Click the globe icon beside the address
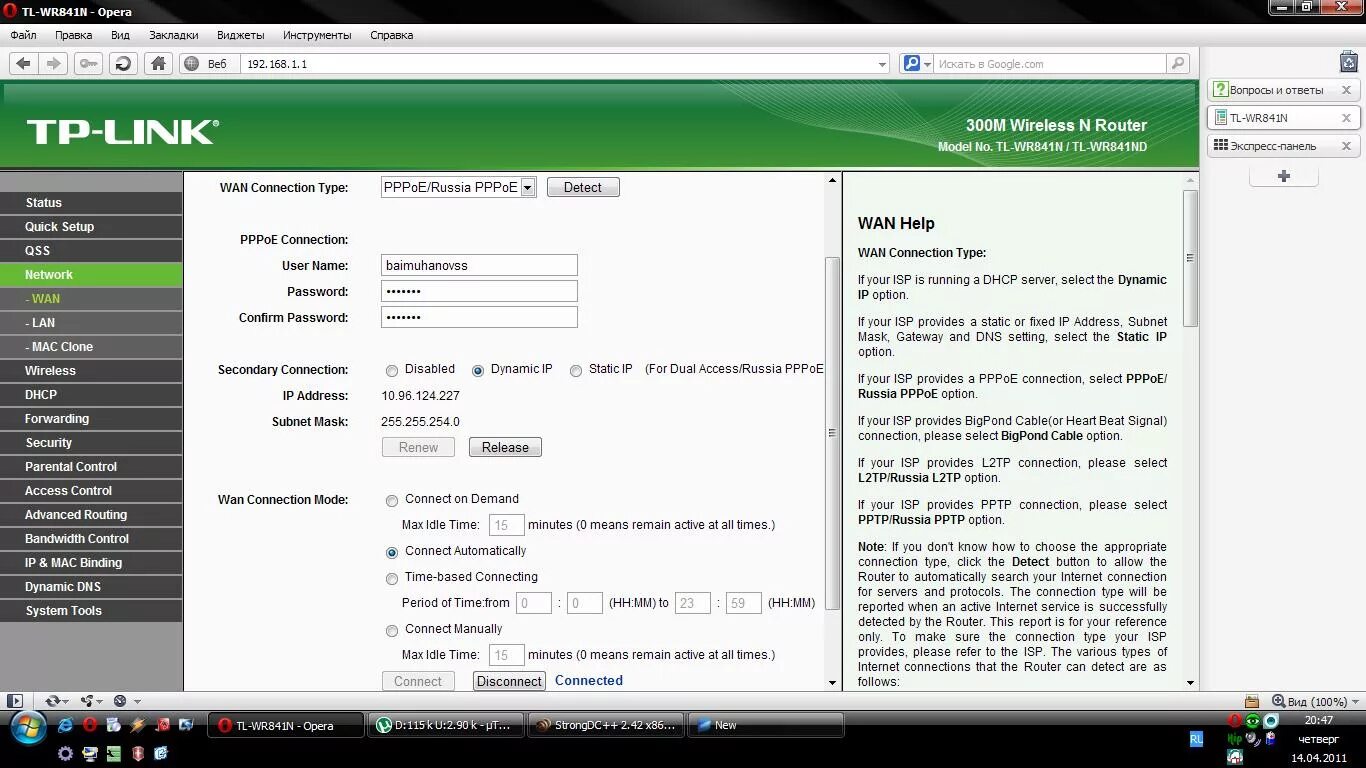This screenshot has width=1366, height=768. (x=191, y=63)
